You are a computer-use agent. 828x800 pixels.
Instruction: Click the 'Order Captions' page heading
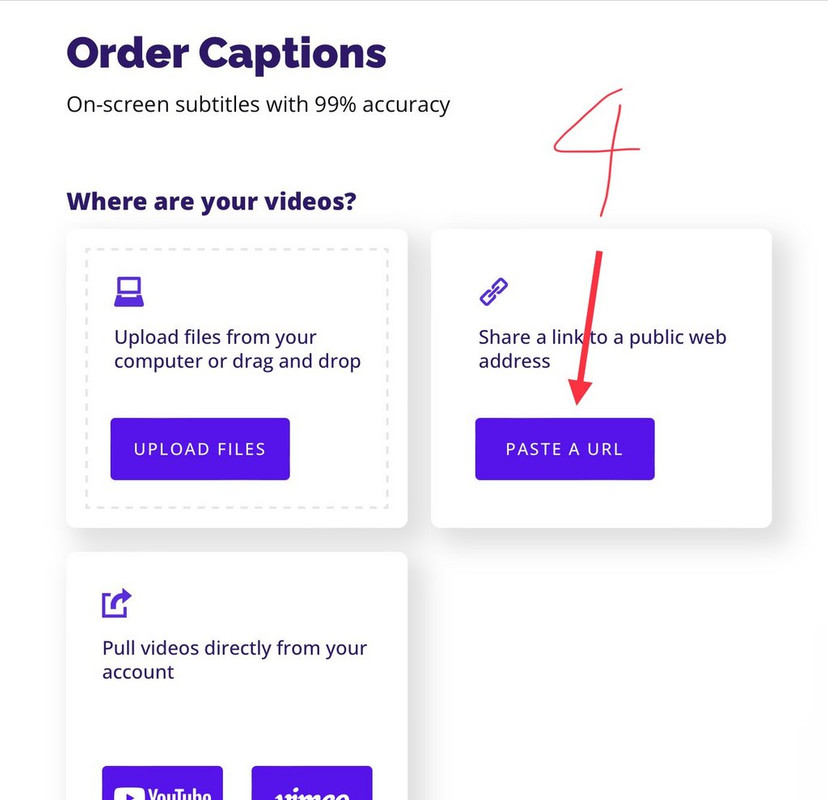click(x=227, y=54)
